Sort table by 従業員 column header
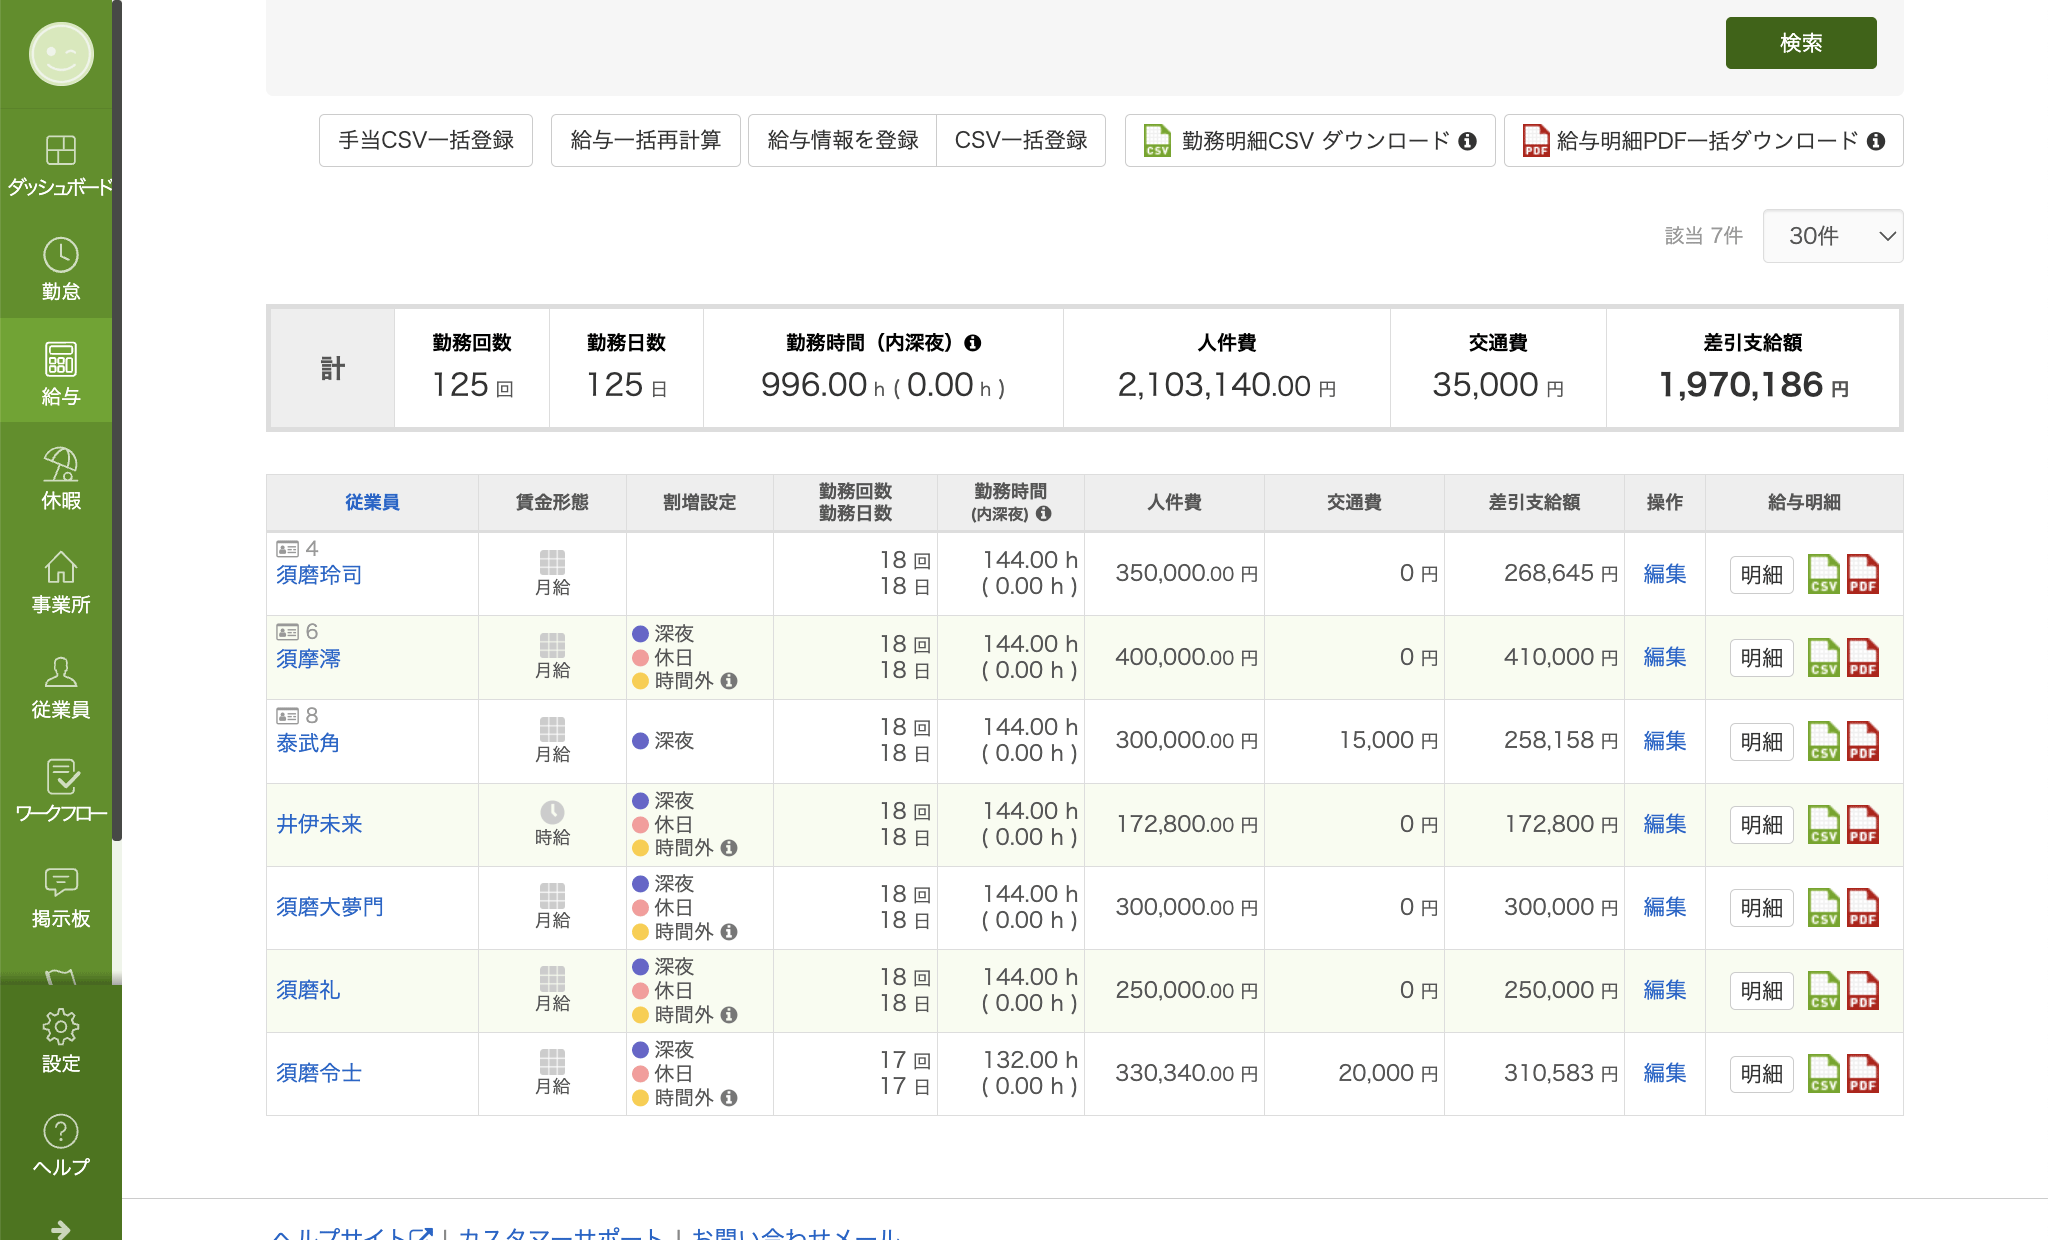 pos(372,502)
